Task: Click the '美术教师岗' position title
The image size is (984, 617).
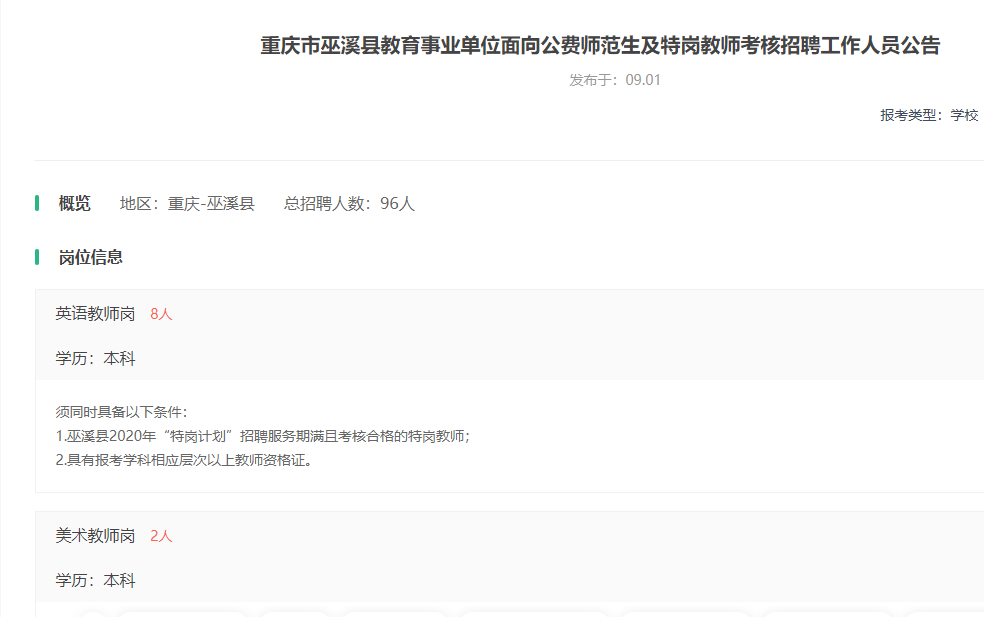Action: [95, 536]
